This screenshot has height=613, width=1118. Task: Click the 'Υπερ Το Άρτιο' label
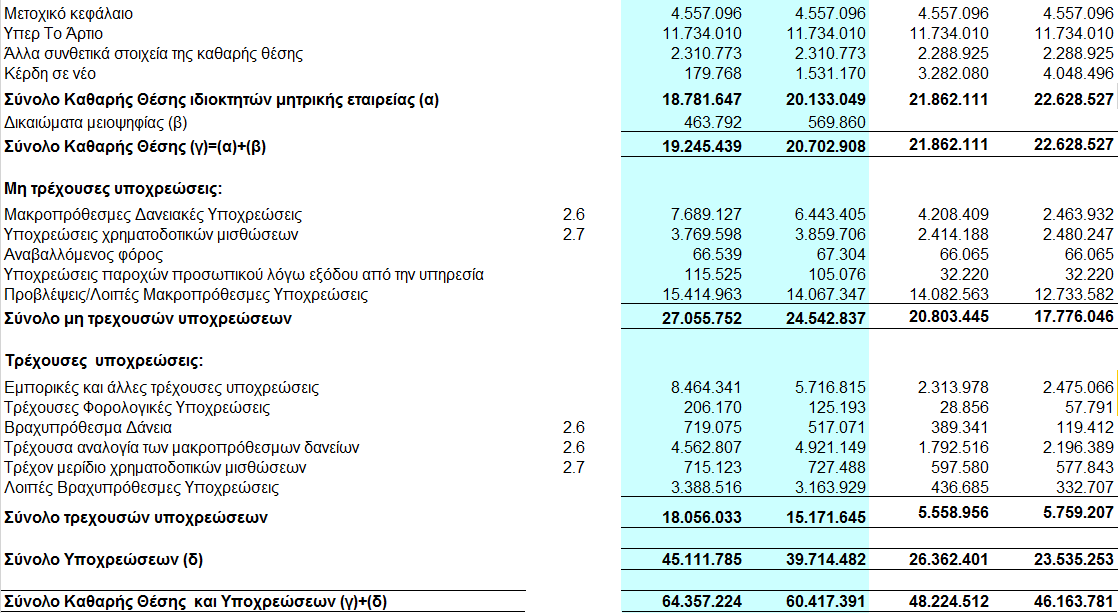coord(53,34)
